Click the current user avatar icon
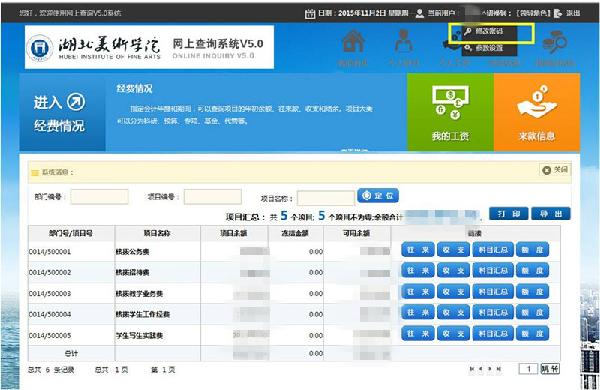 coord(420,13)
